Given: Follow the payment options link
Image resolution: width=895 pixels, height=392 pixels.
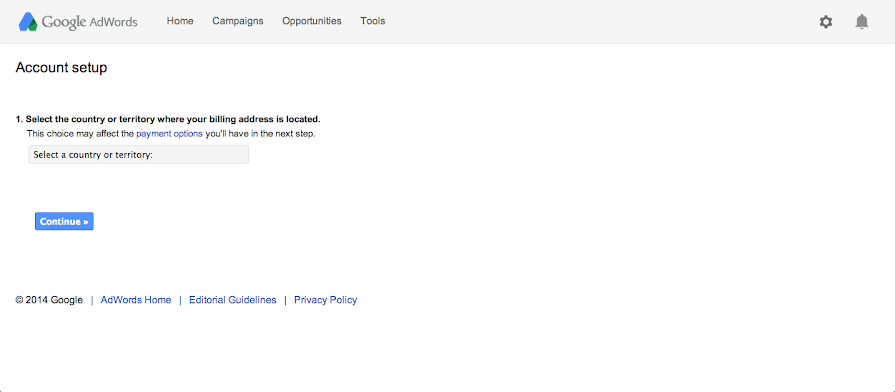Looking at the screenshot, I should 169,134.
